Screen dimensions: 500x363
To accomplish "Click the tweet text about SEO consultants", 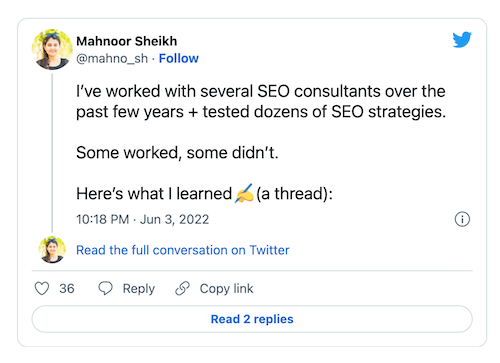I will click(261, 101).
